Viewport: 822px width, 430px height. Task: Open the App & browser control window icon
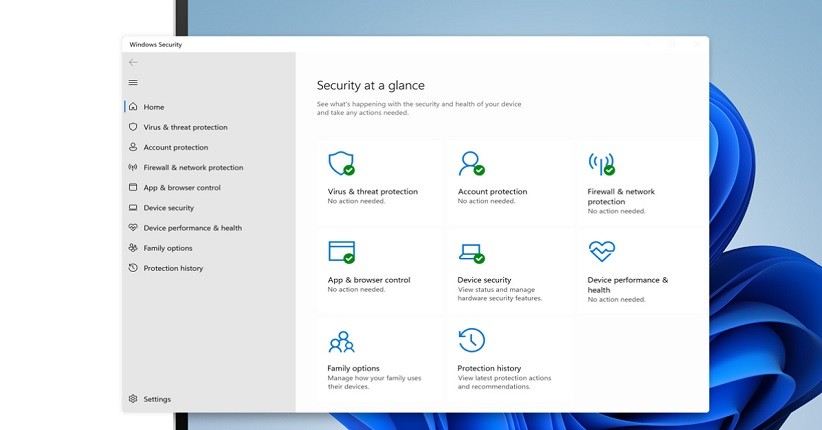(341, 251)
